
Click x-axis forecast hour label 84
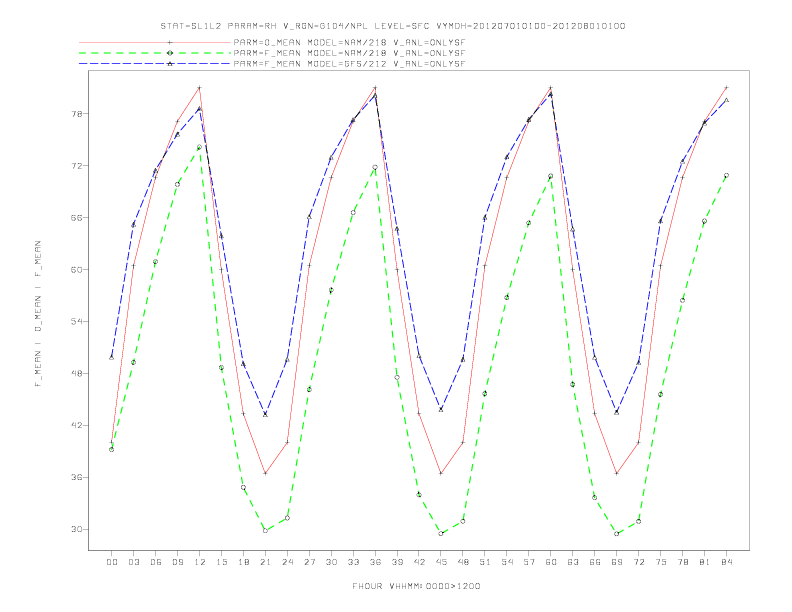[726, 562]
